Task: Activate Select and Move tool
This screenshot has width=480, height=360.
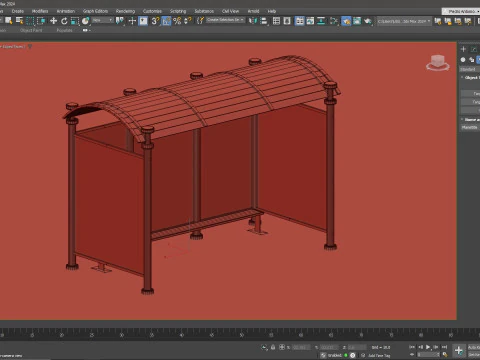Action: coord(53,21)
